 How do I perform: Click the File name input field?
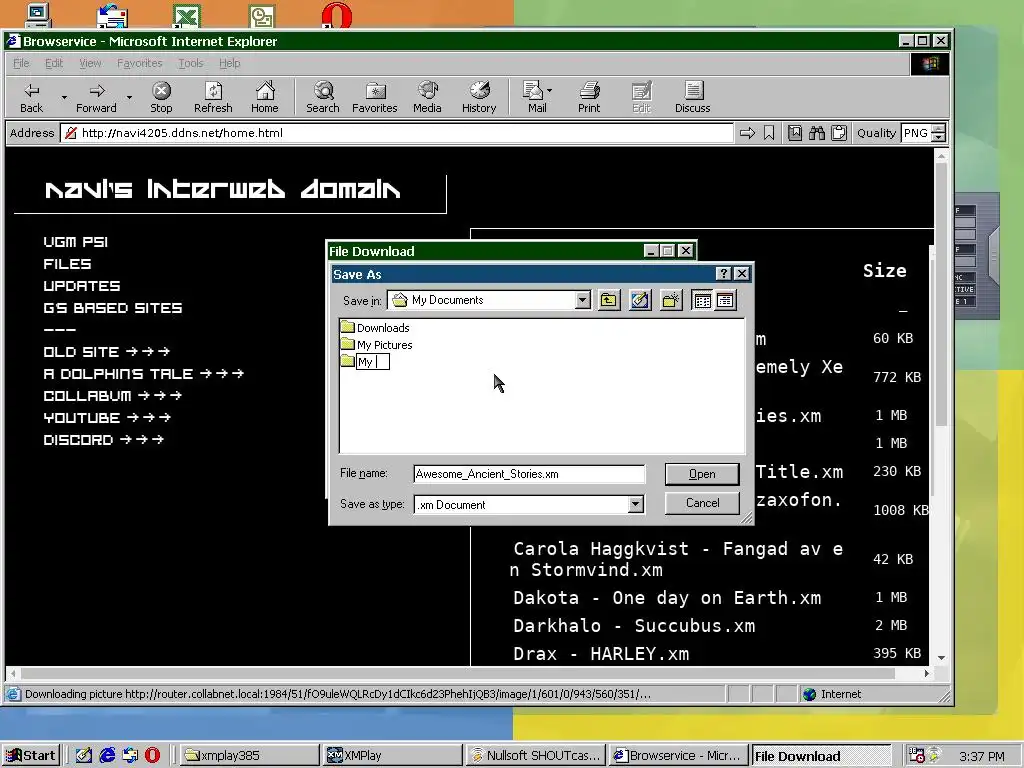click(x=529, y=474)
